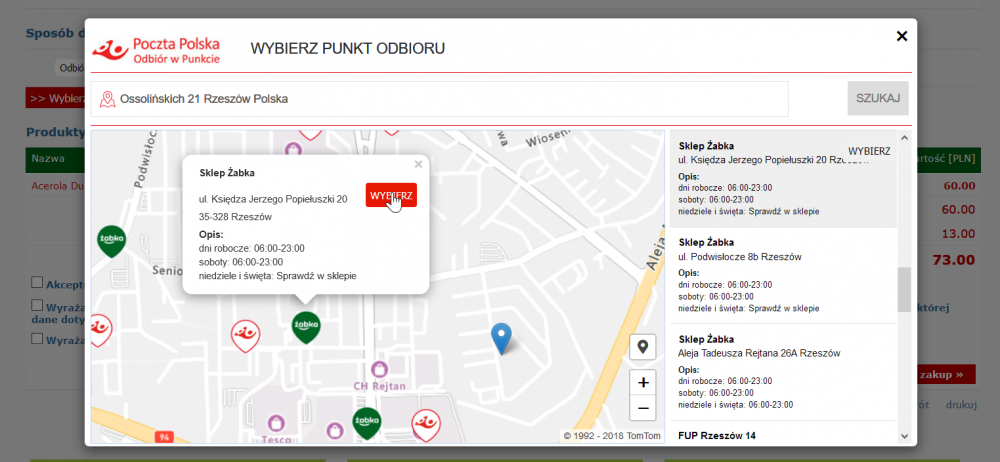Click Acerola product link in background page

tap(58, 186)
